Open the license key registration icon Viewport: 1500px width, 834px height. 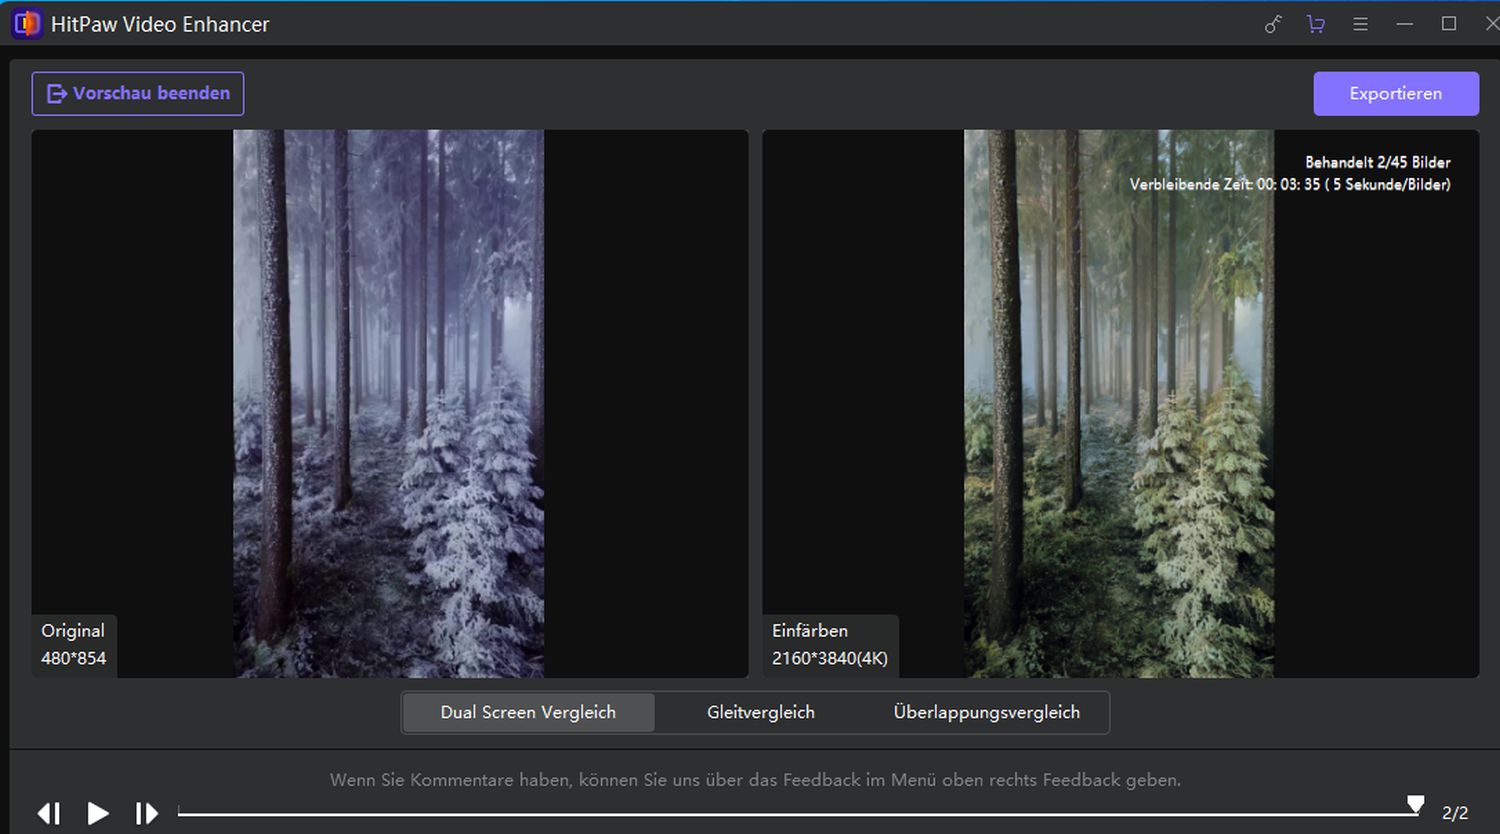pos(1272,24)
